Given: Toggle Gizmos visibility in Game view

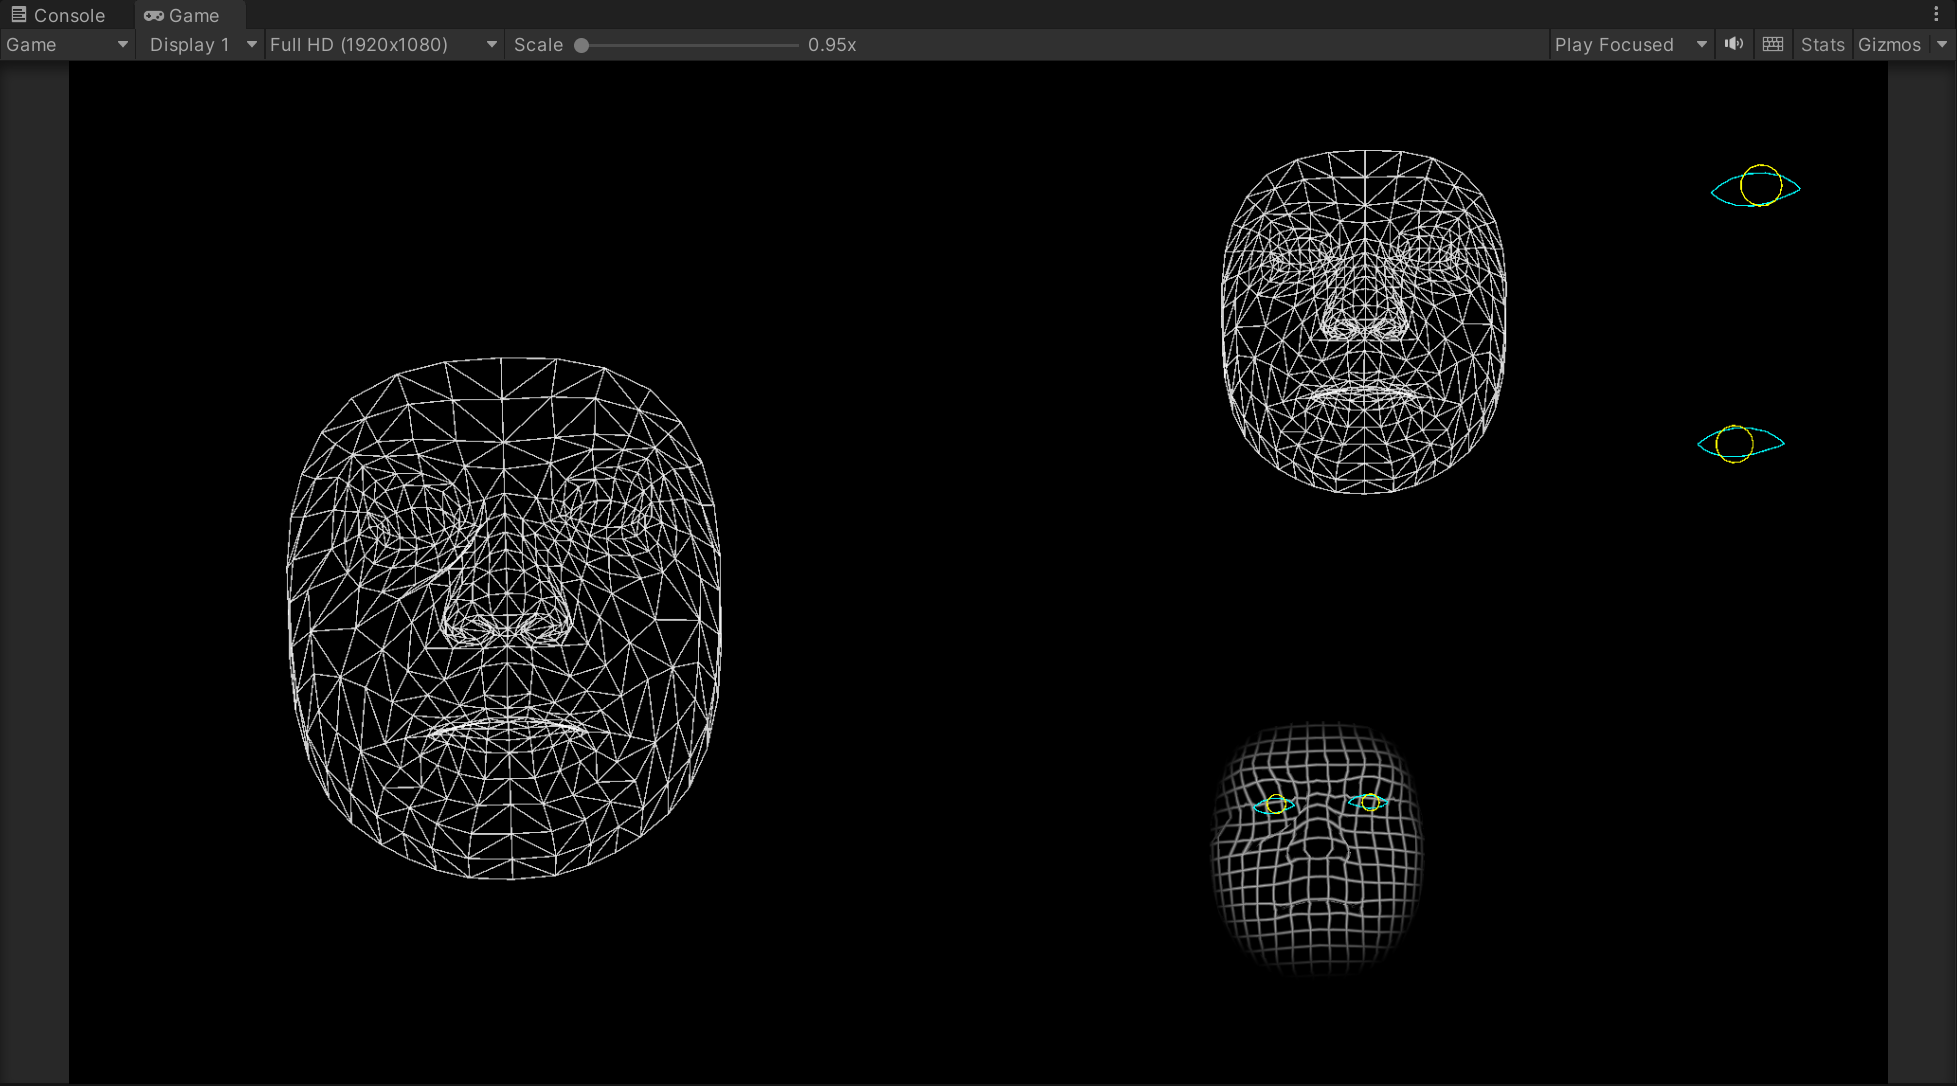Looking at the screenshot, I should [1889, 45].
